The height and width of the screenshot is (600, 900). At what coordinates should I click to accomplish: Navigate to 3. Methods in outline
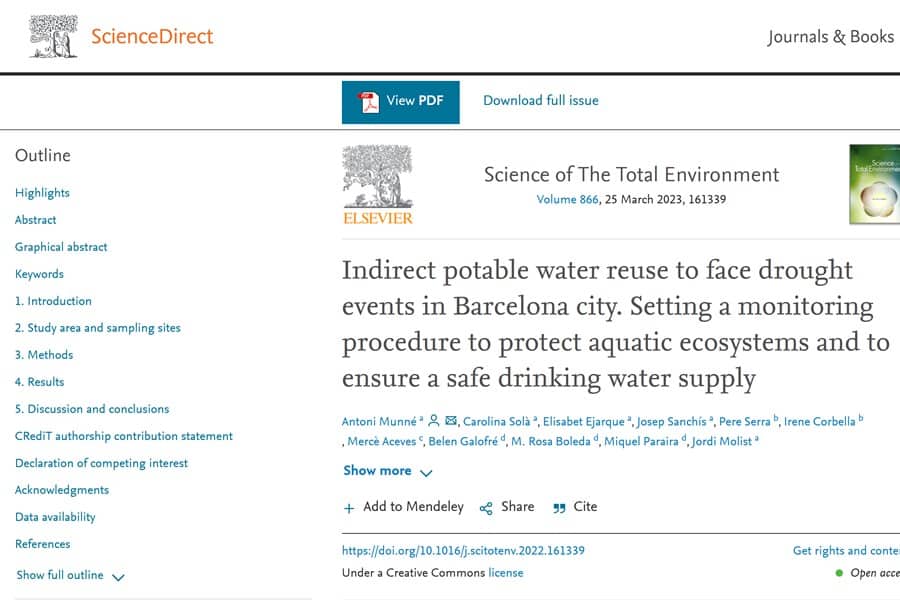click(44, 355)
